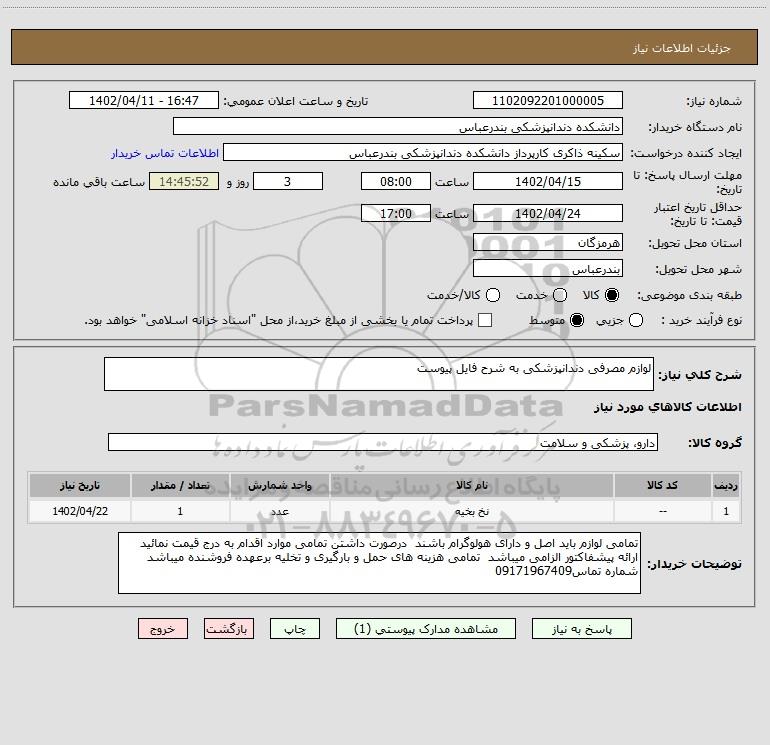
Task: Click the validity time field 17:00
Action: 396,214
